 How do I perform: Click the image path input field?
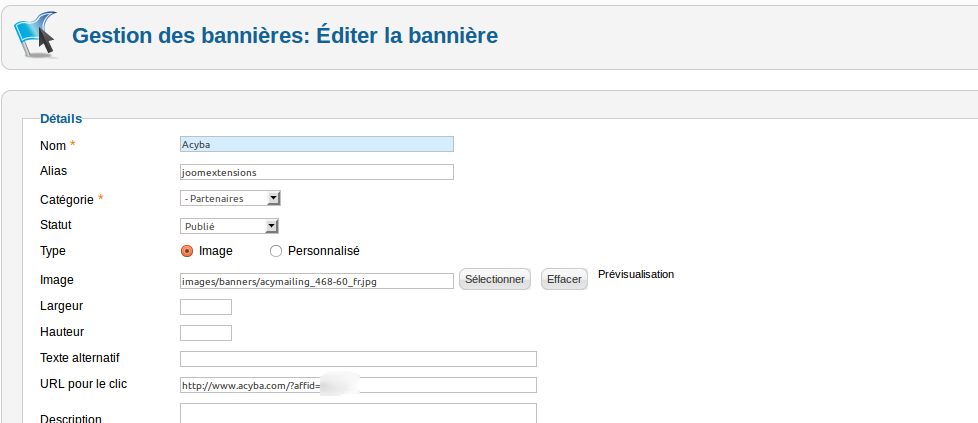point(316,281)
